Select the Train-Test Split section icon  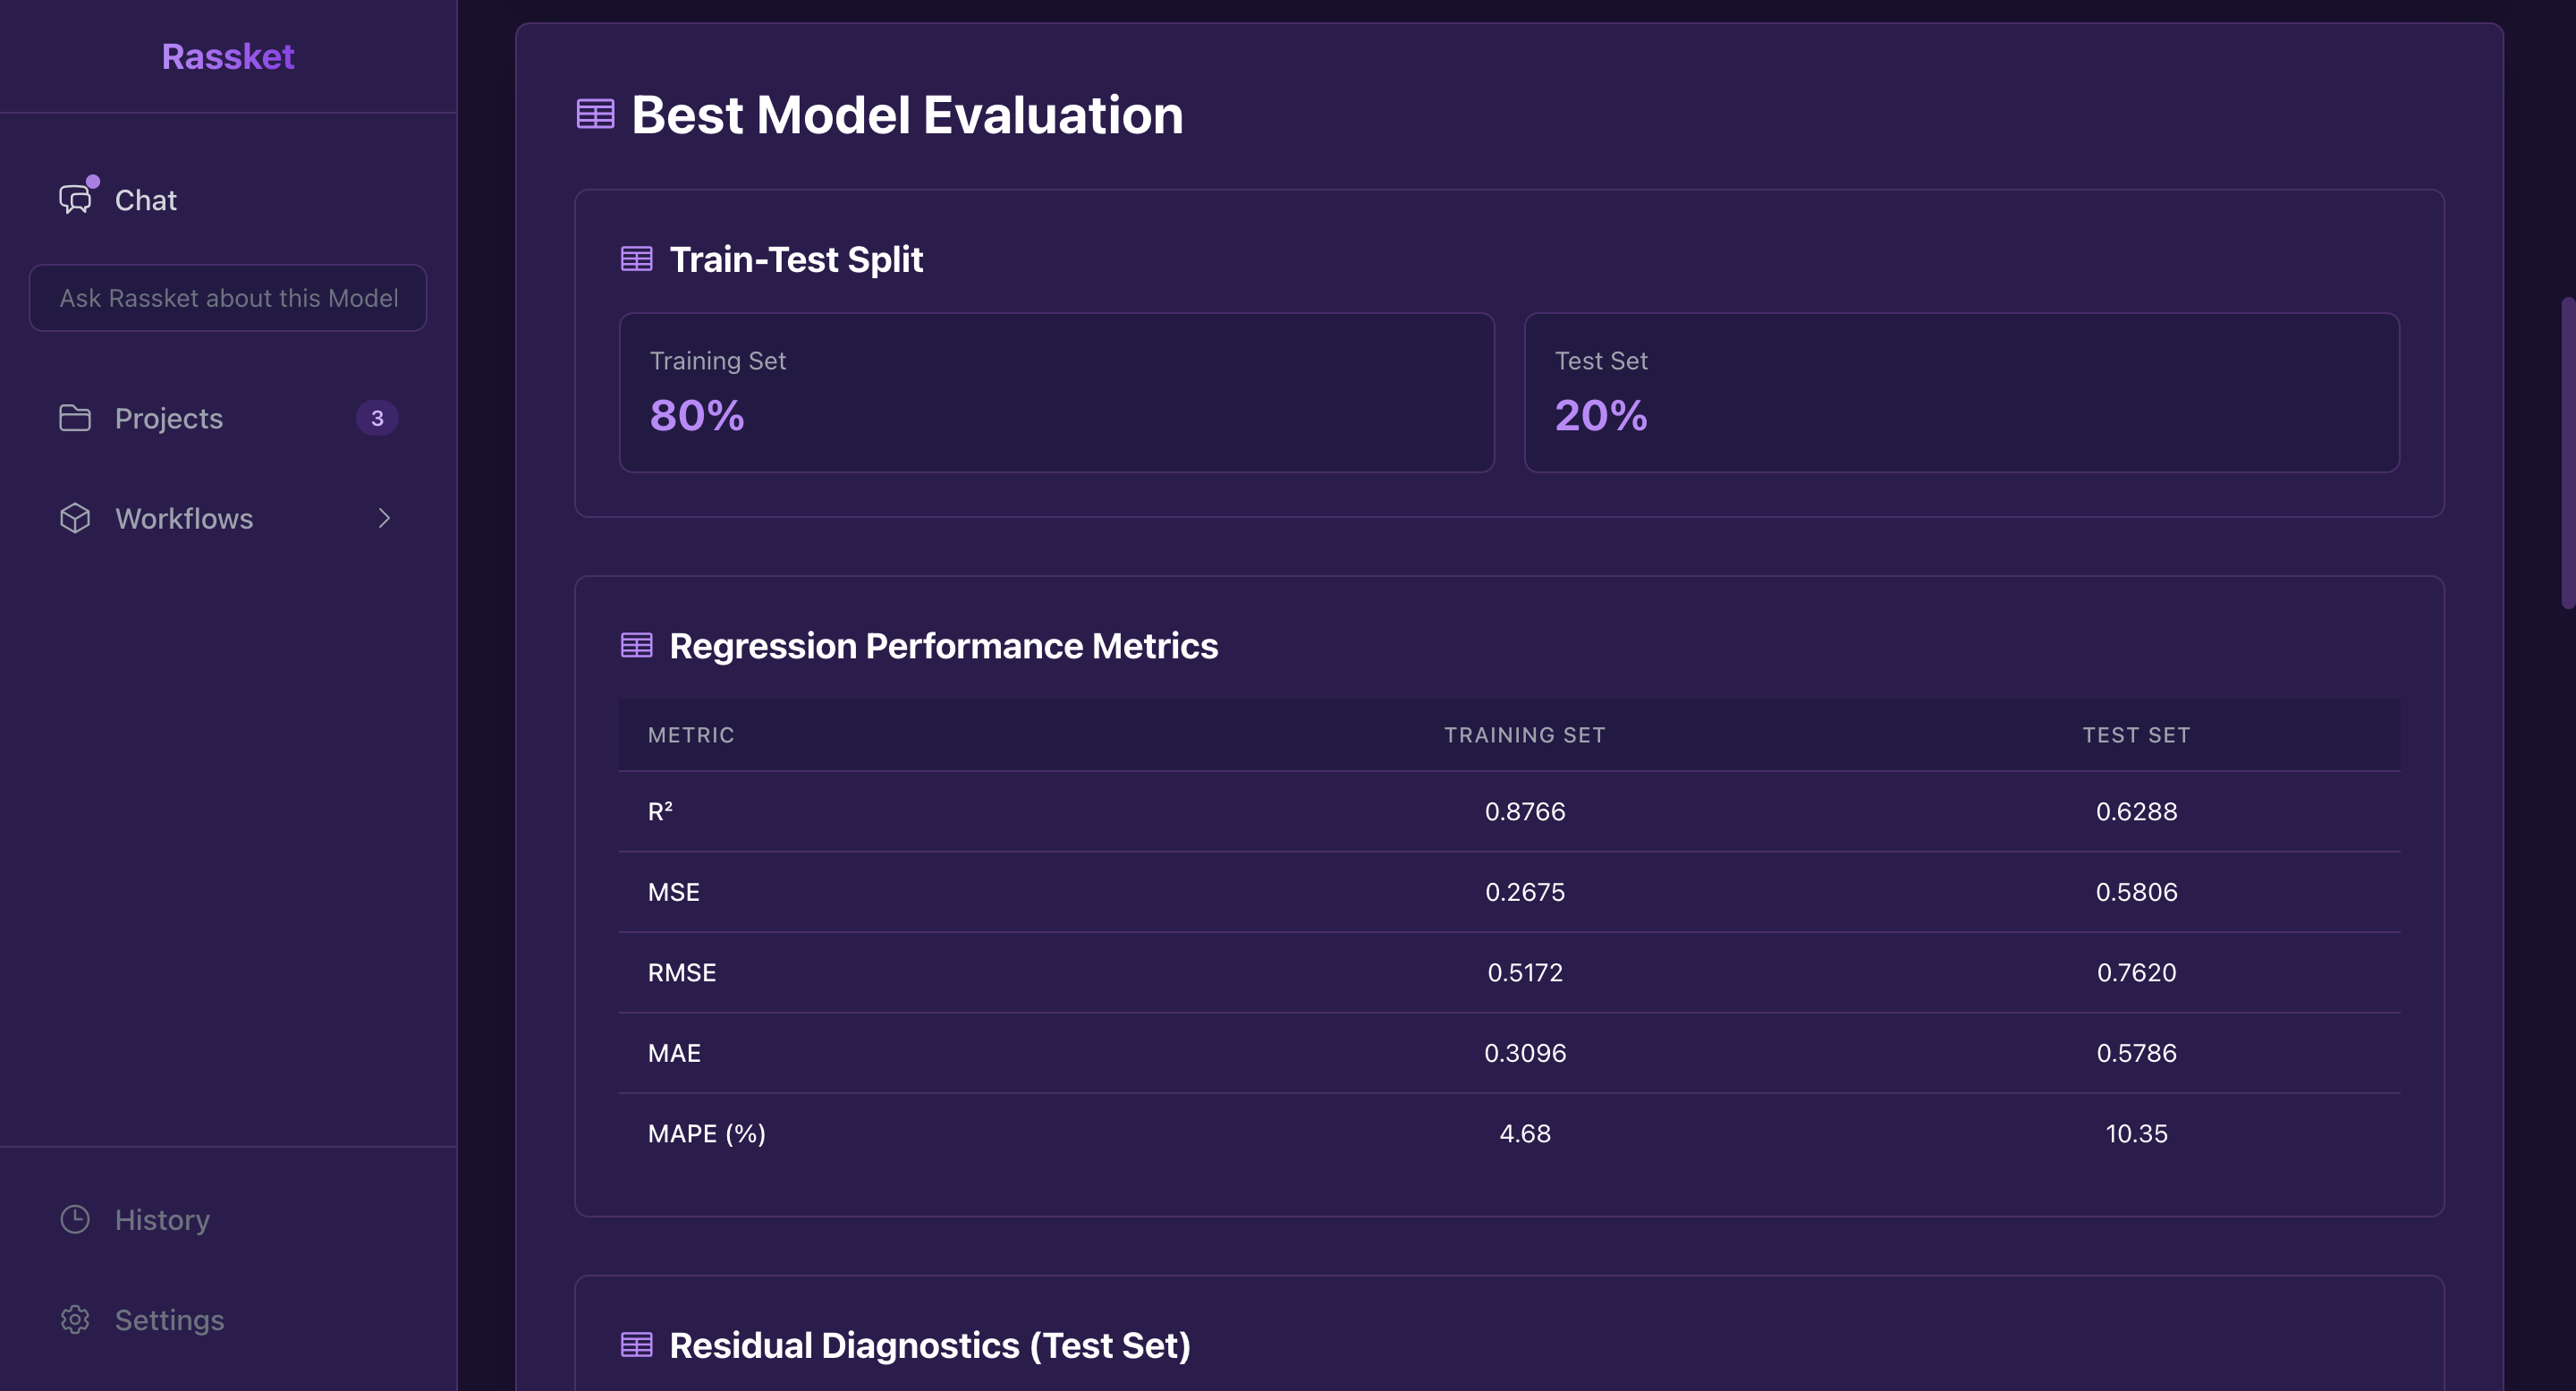click(x=637, y=258)
